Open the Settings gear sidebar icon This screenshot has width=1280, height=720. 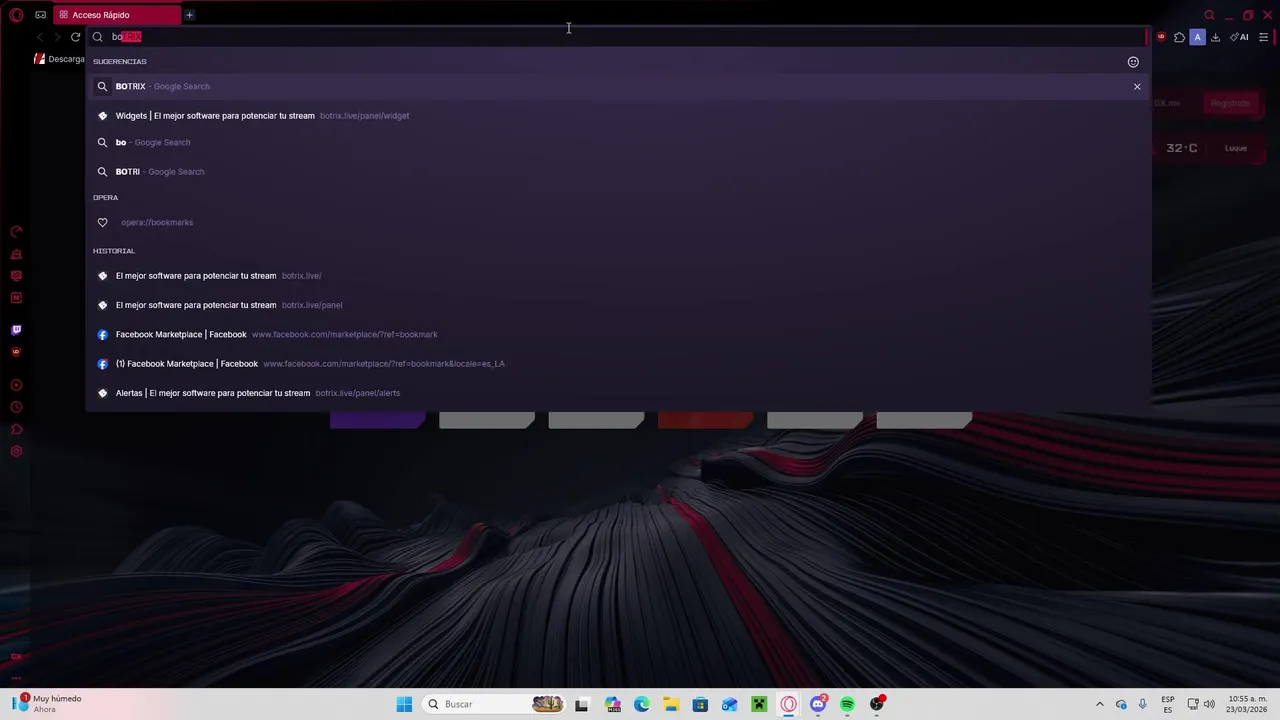16,451
